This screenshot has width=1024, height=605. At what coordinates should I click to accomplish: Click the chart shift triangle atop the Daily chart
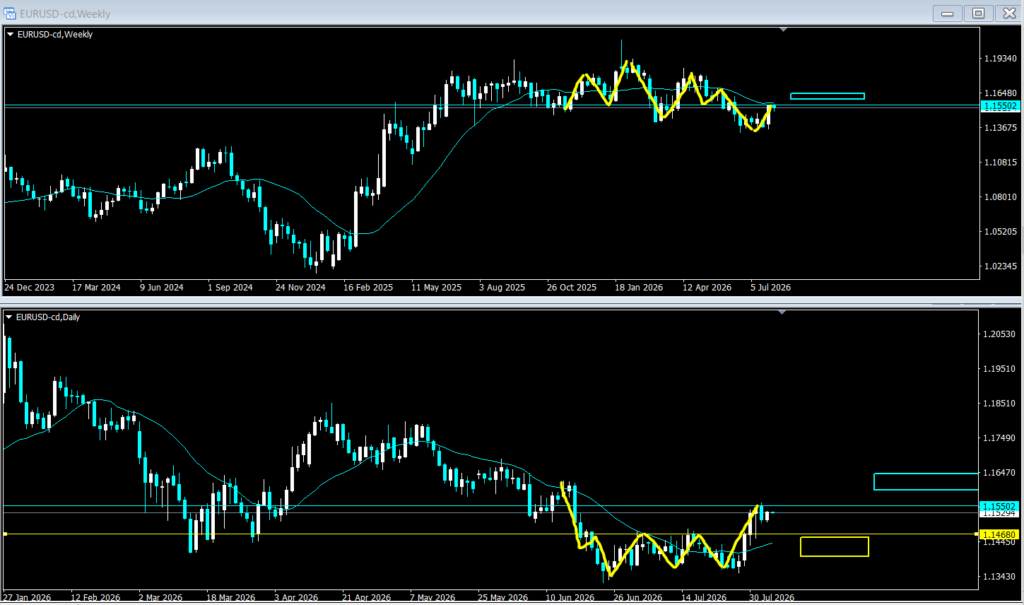782,312
